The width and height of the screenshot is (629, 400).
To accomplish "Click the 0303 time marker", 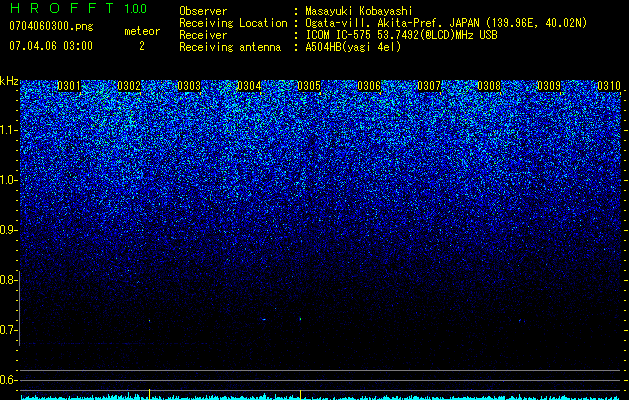I will [x=189, y=86].
